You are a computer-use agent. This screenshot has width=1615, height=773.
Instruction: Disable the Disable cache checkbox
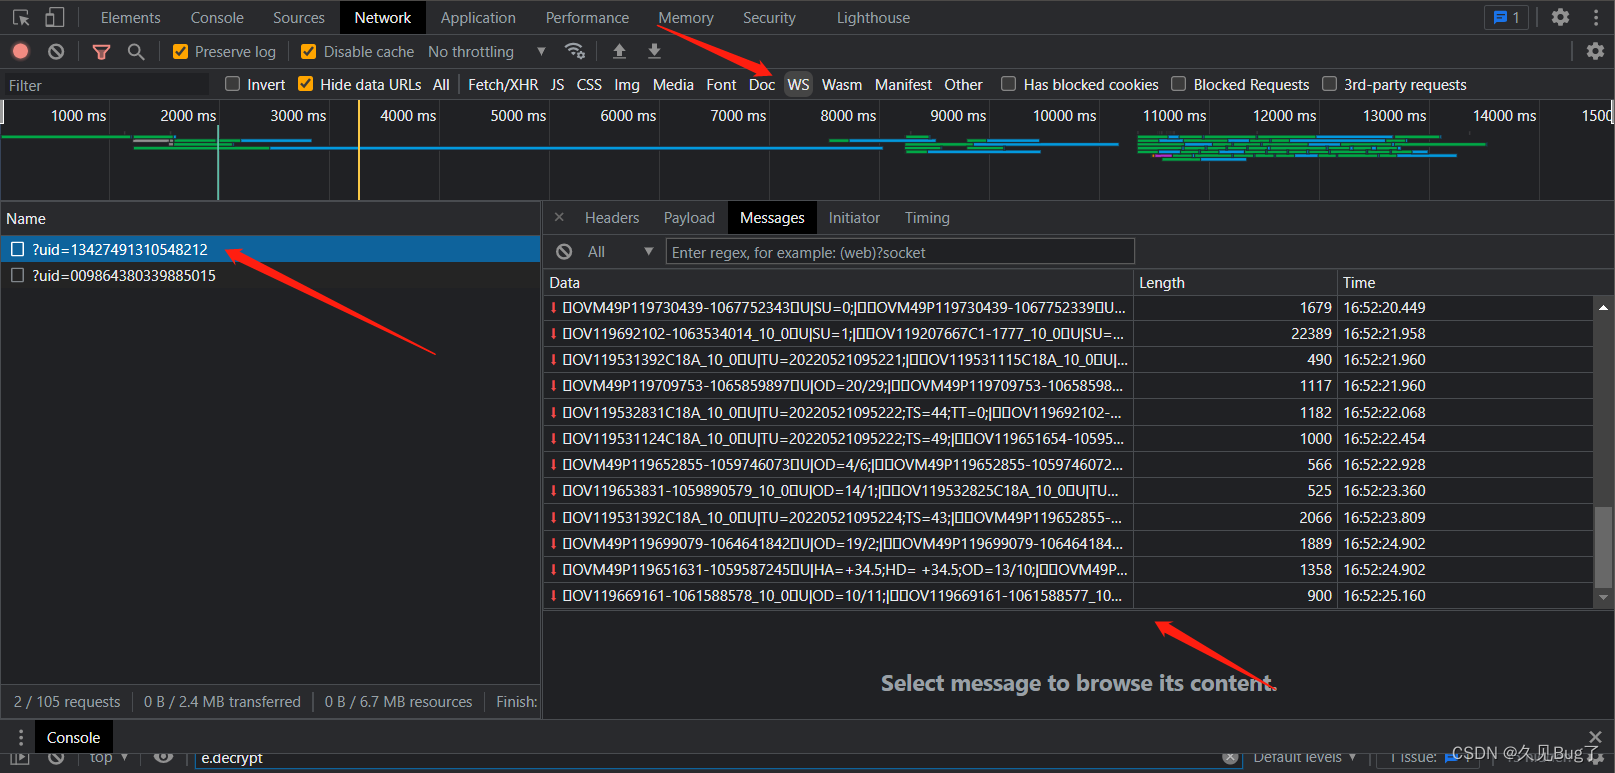coord(308,51)
